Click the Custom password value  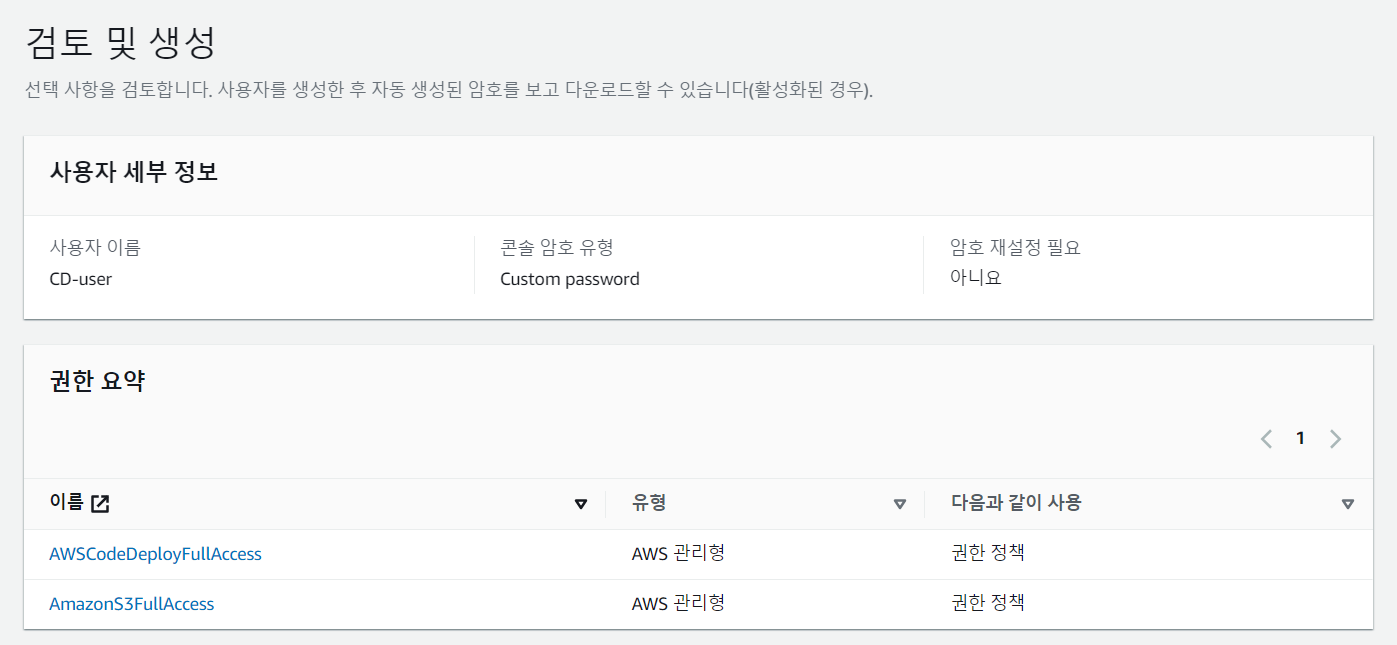[x=570, y=279]
